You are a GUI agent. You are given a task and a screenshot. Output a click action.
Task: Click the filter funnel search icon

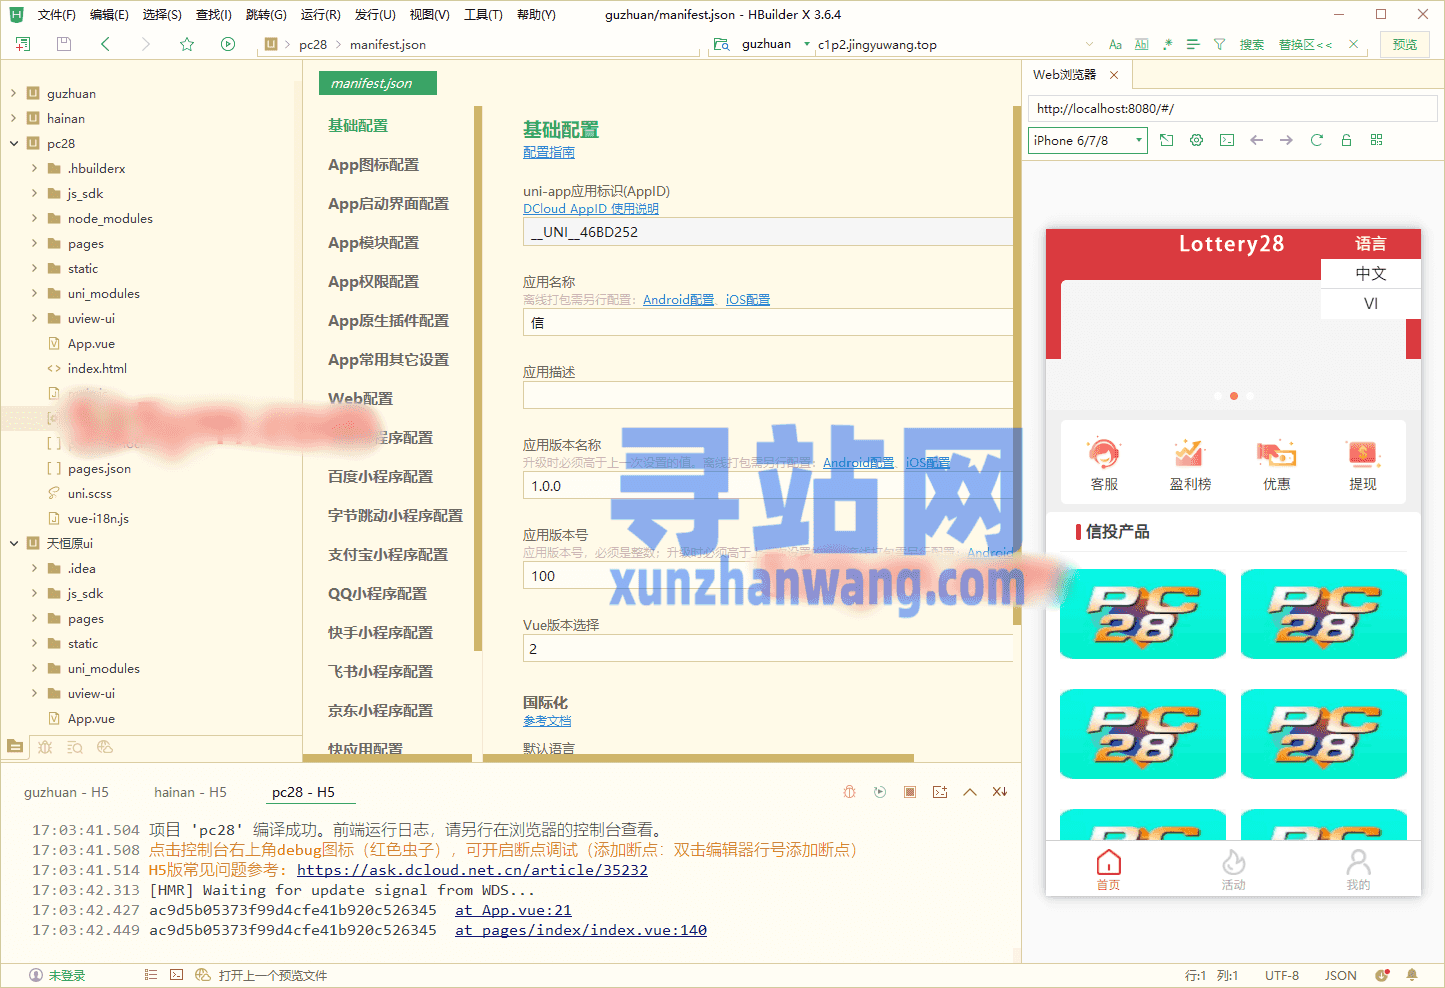point(1219,44)
